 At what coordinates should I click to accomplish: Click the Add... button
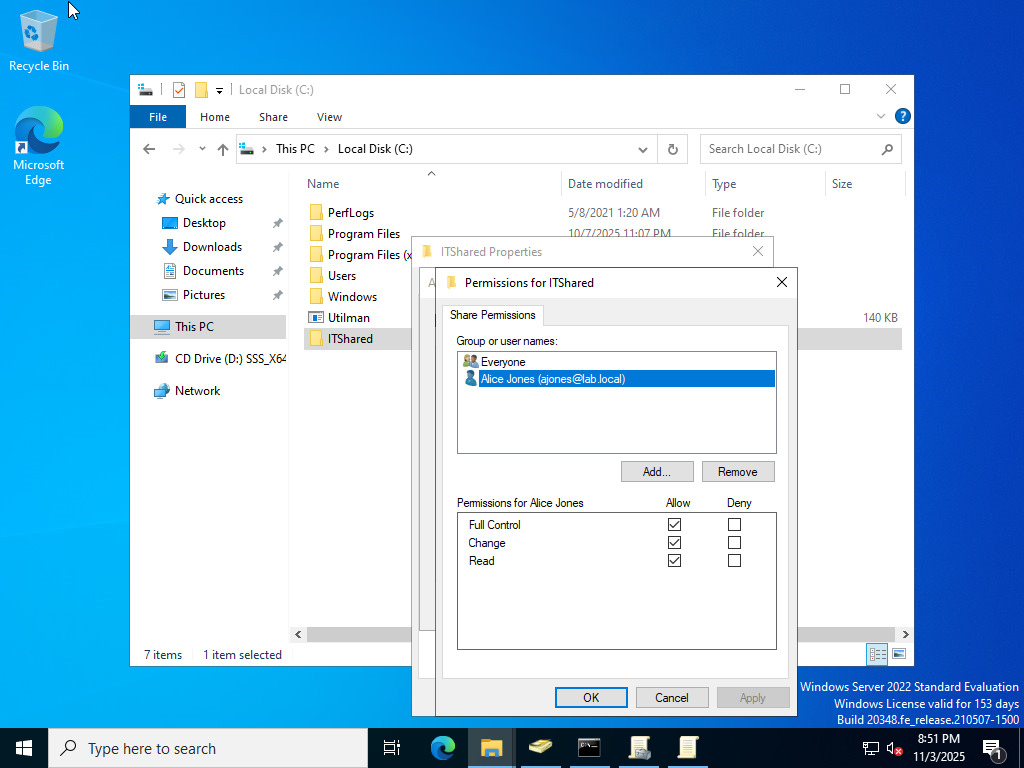click(x=656, y=472)
